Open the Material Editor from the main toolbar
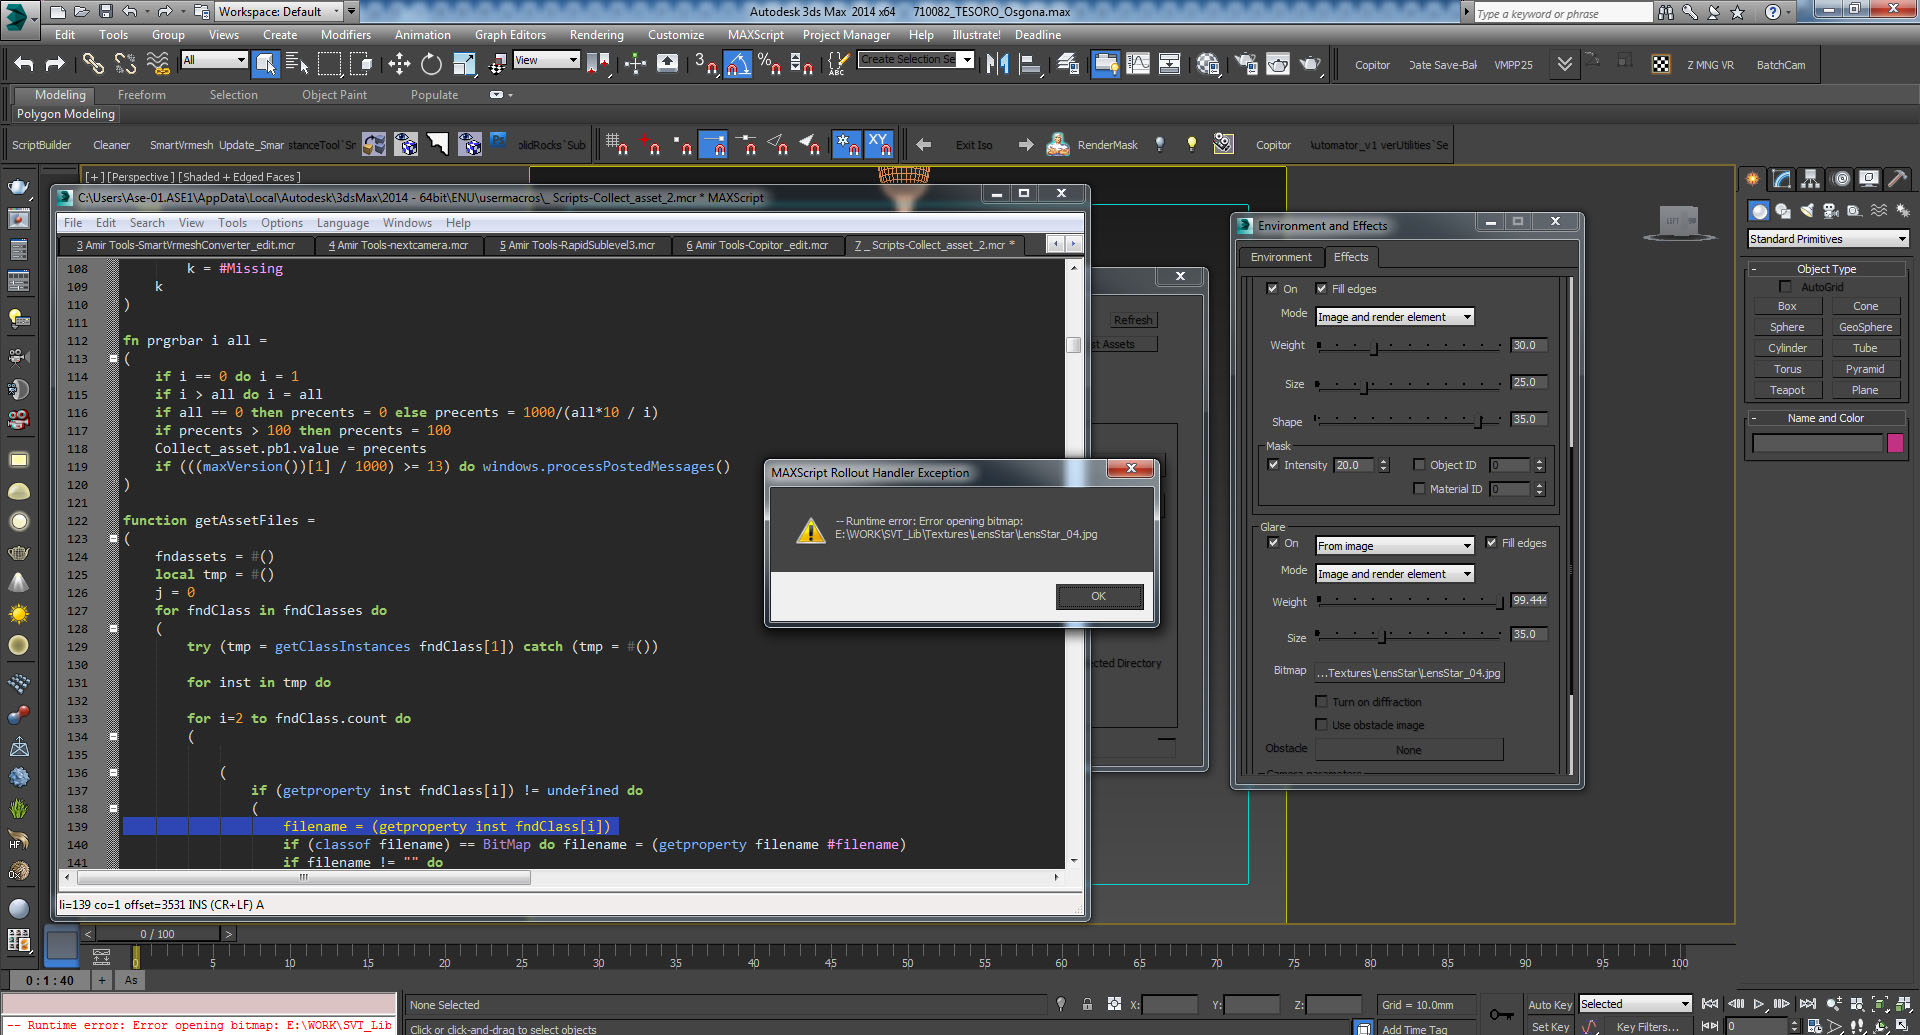 pyautogui.click(x=1207, y=64)
